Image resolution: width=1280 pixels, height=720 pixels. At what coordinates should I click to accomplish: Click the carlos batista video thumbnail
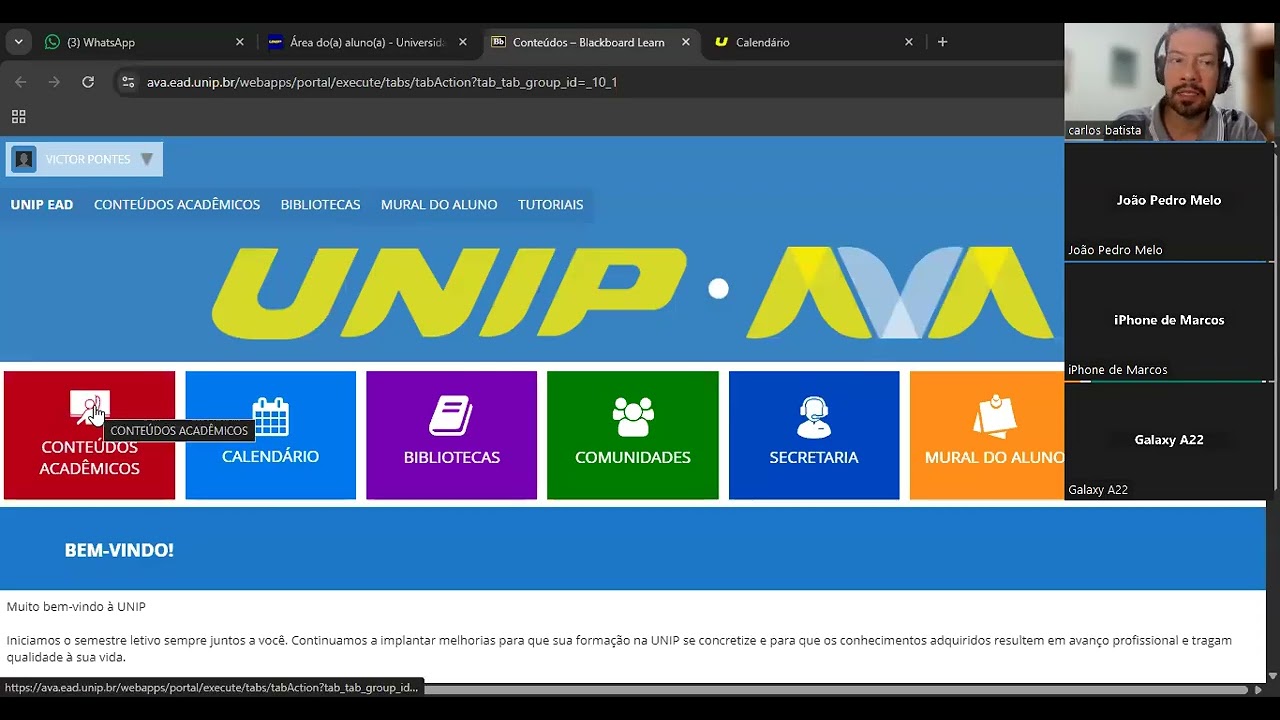(1167, 81)
